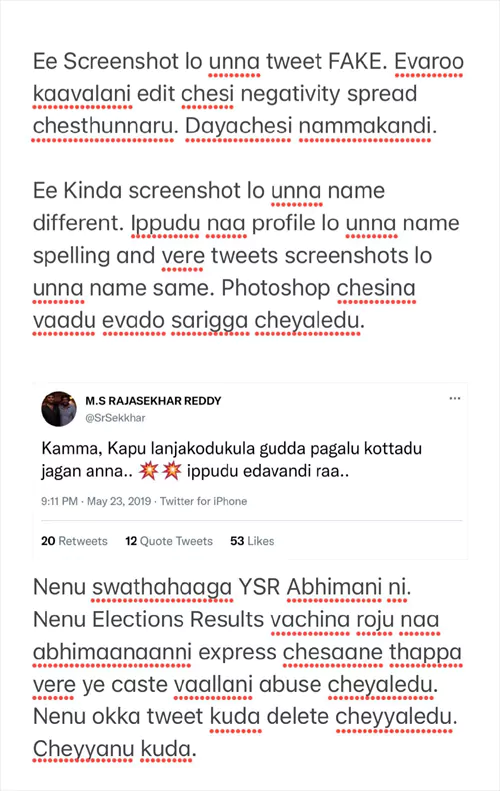
Task: Place cursor after 'Cheyyanu kuda.' at end
Action: (x=196, y=750)
